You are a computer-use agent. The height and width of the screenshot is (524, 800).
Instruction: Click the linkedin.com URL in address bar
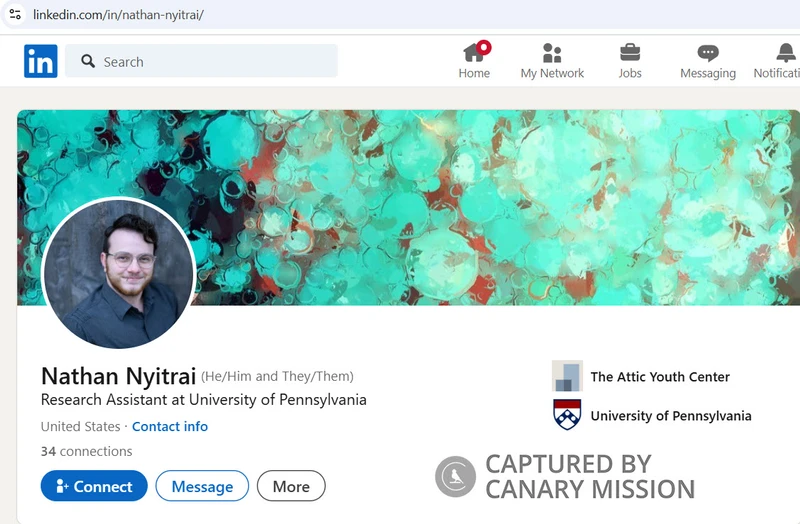118,15
